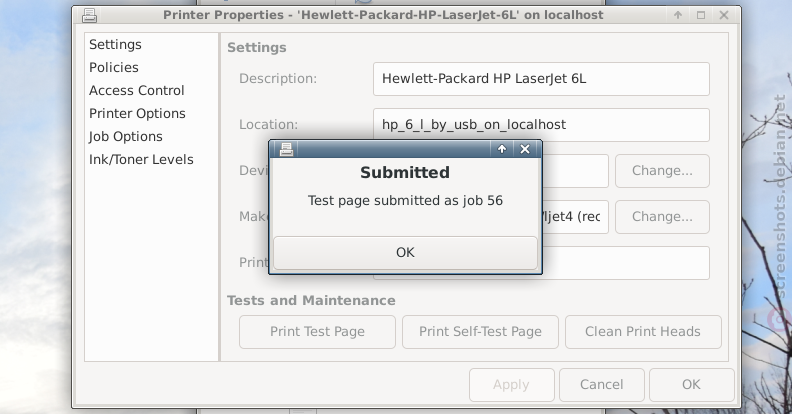Image resolution: width=792 pixels, height=414 pixels.
Task: Click the Location text field
Action: pyautogui.click(x=541, y=125)
